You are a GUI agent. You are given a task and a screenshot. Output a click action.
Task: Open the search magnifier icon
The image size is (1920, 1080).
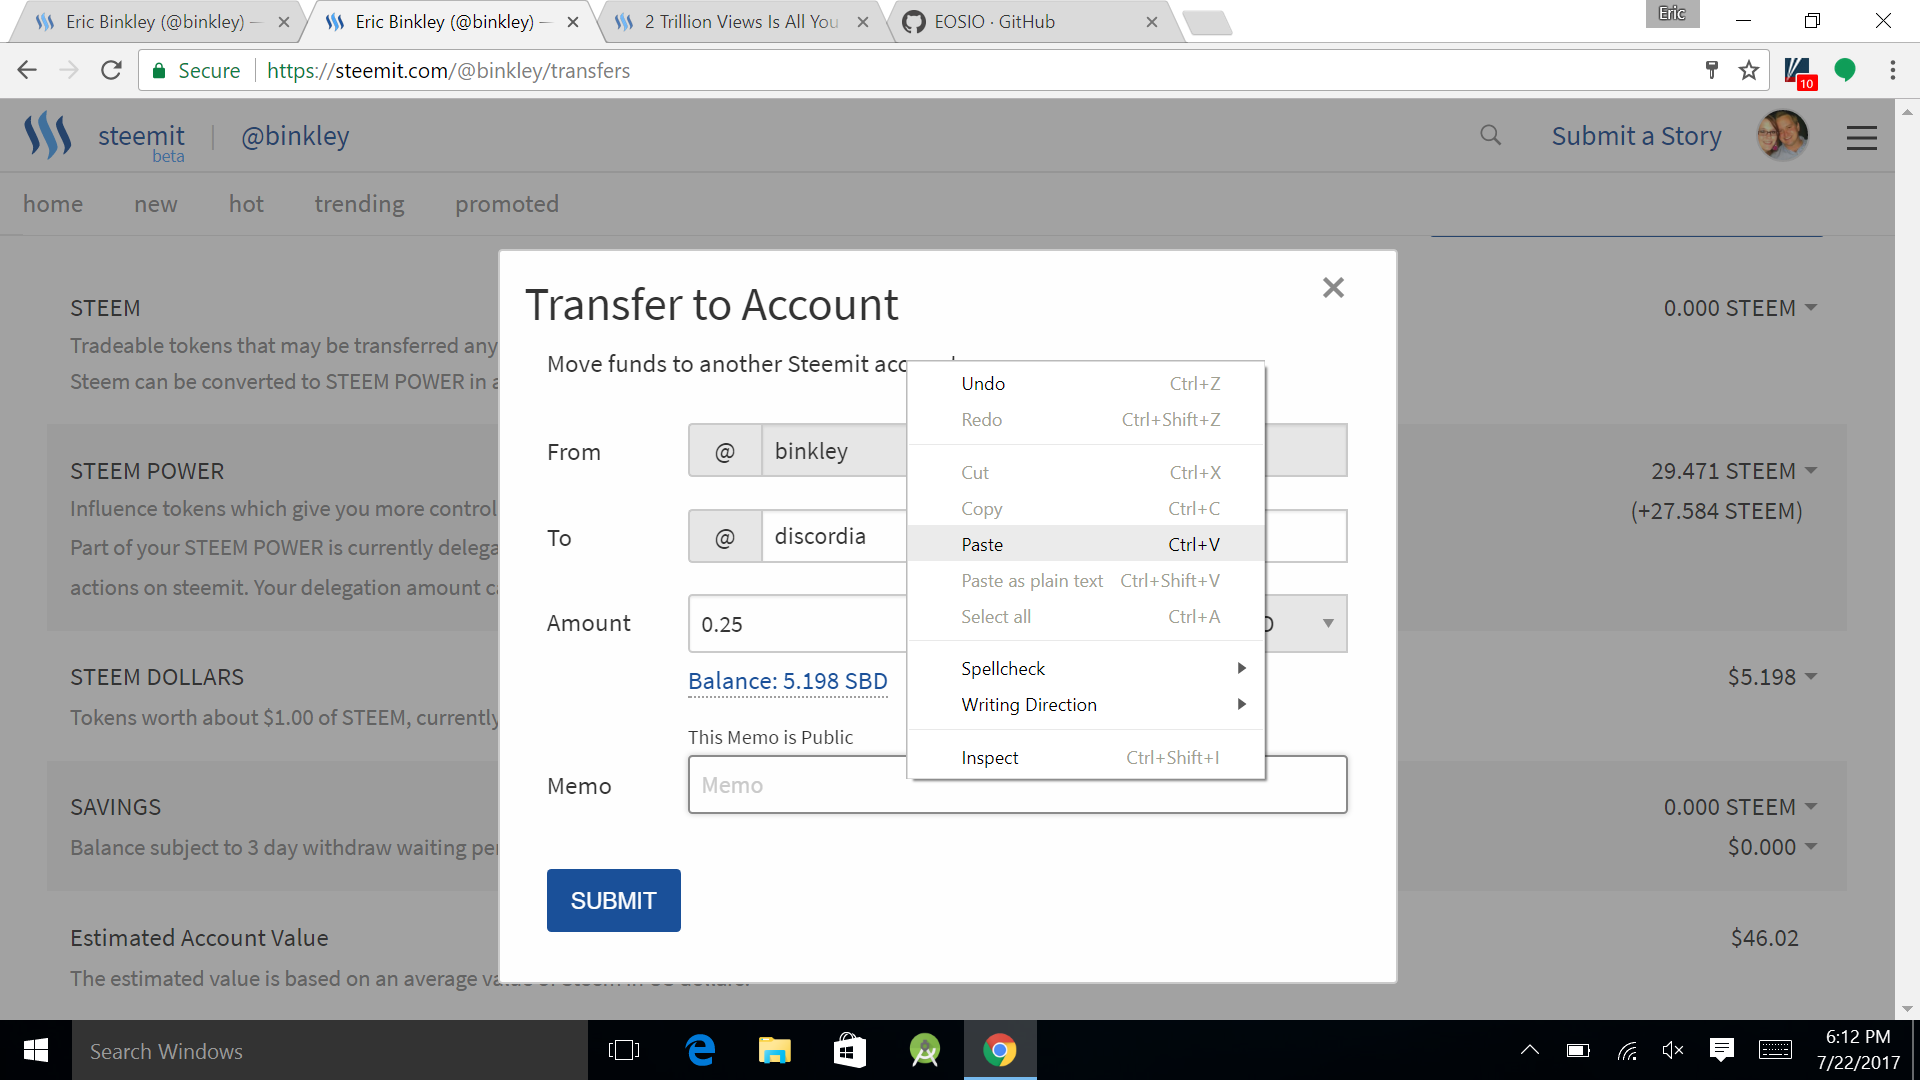click(1490, 135)
